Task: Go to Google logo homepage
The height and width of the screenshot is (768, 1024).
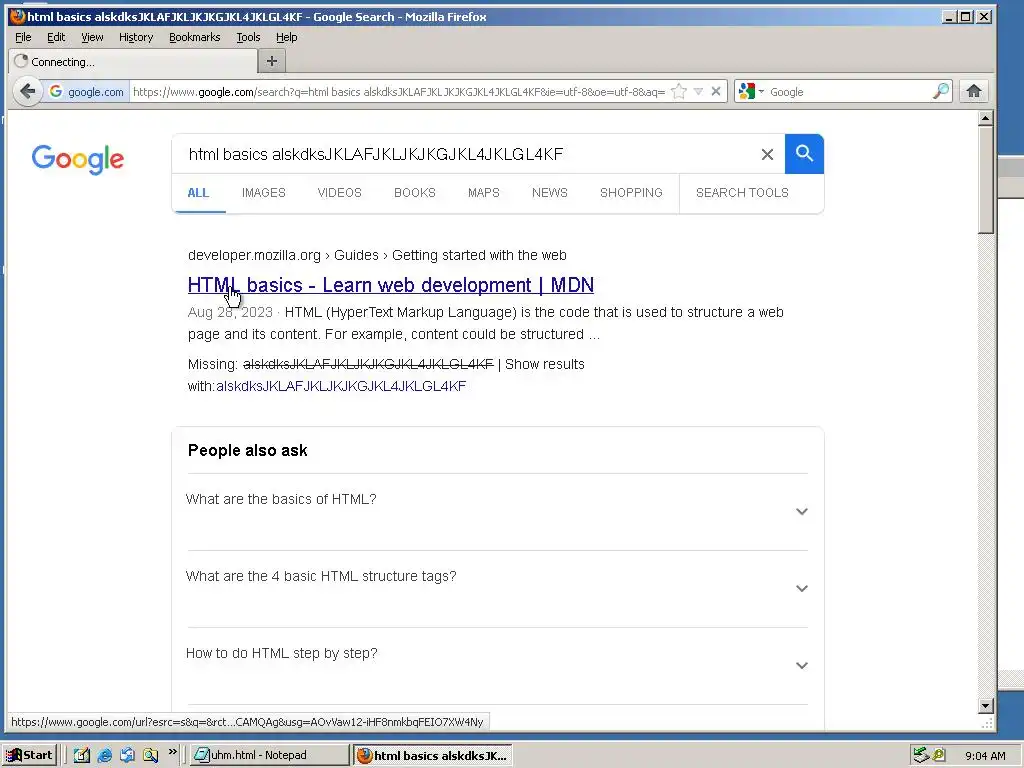Action: click(78, 159)
